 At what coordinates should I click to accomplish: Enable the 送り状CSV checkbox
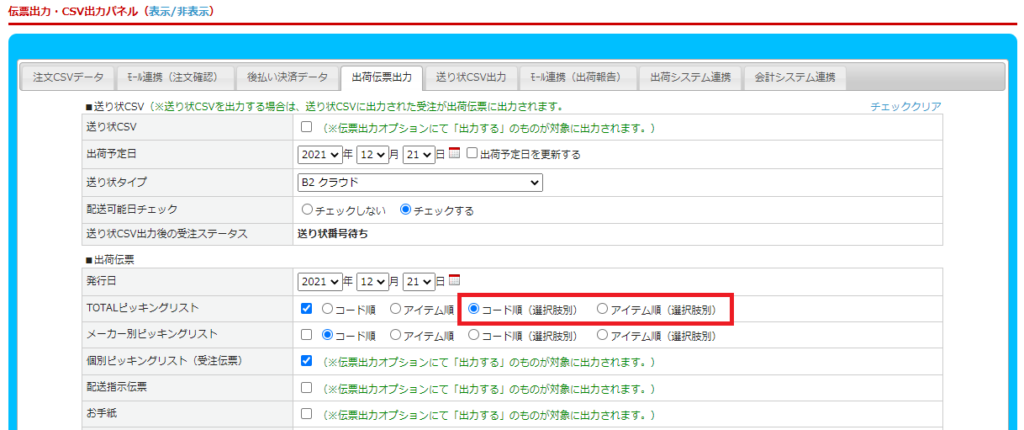307,128
